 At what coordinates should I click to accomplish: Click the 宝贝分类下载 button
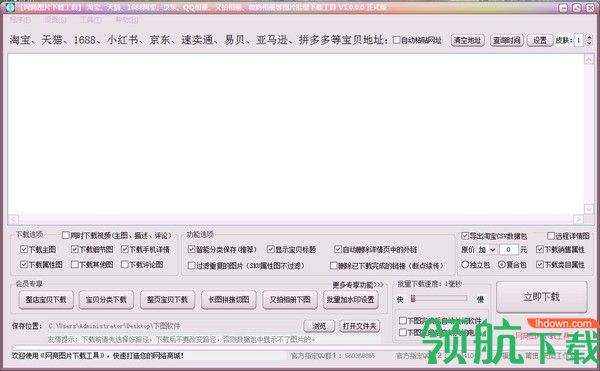tap(106, 299)
